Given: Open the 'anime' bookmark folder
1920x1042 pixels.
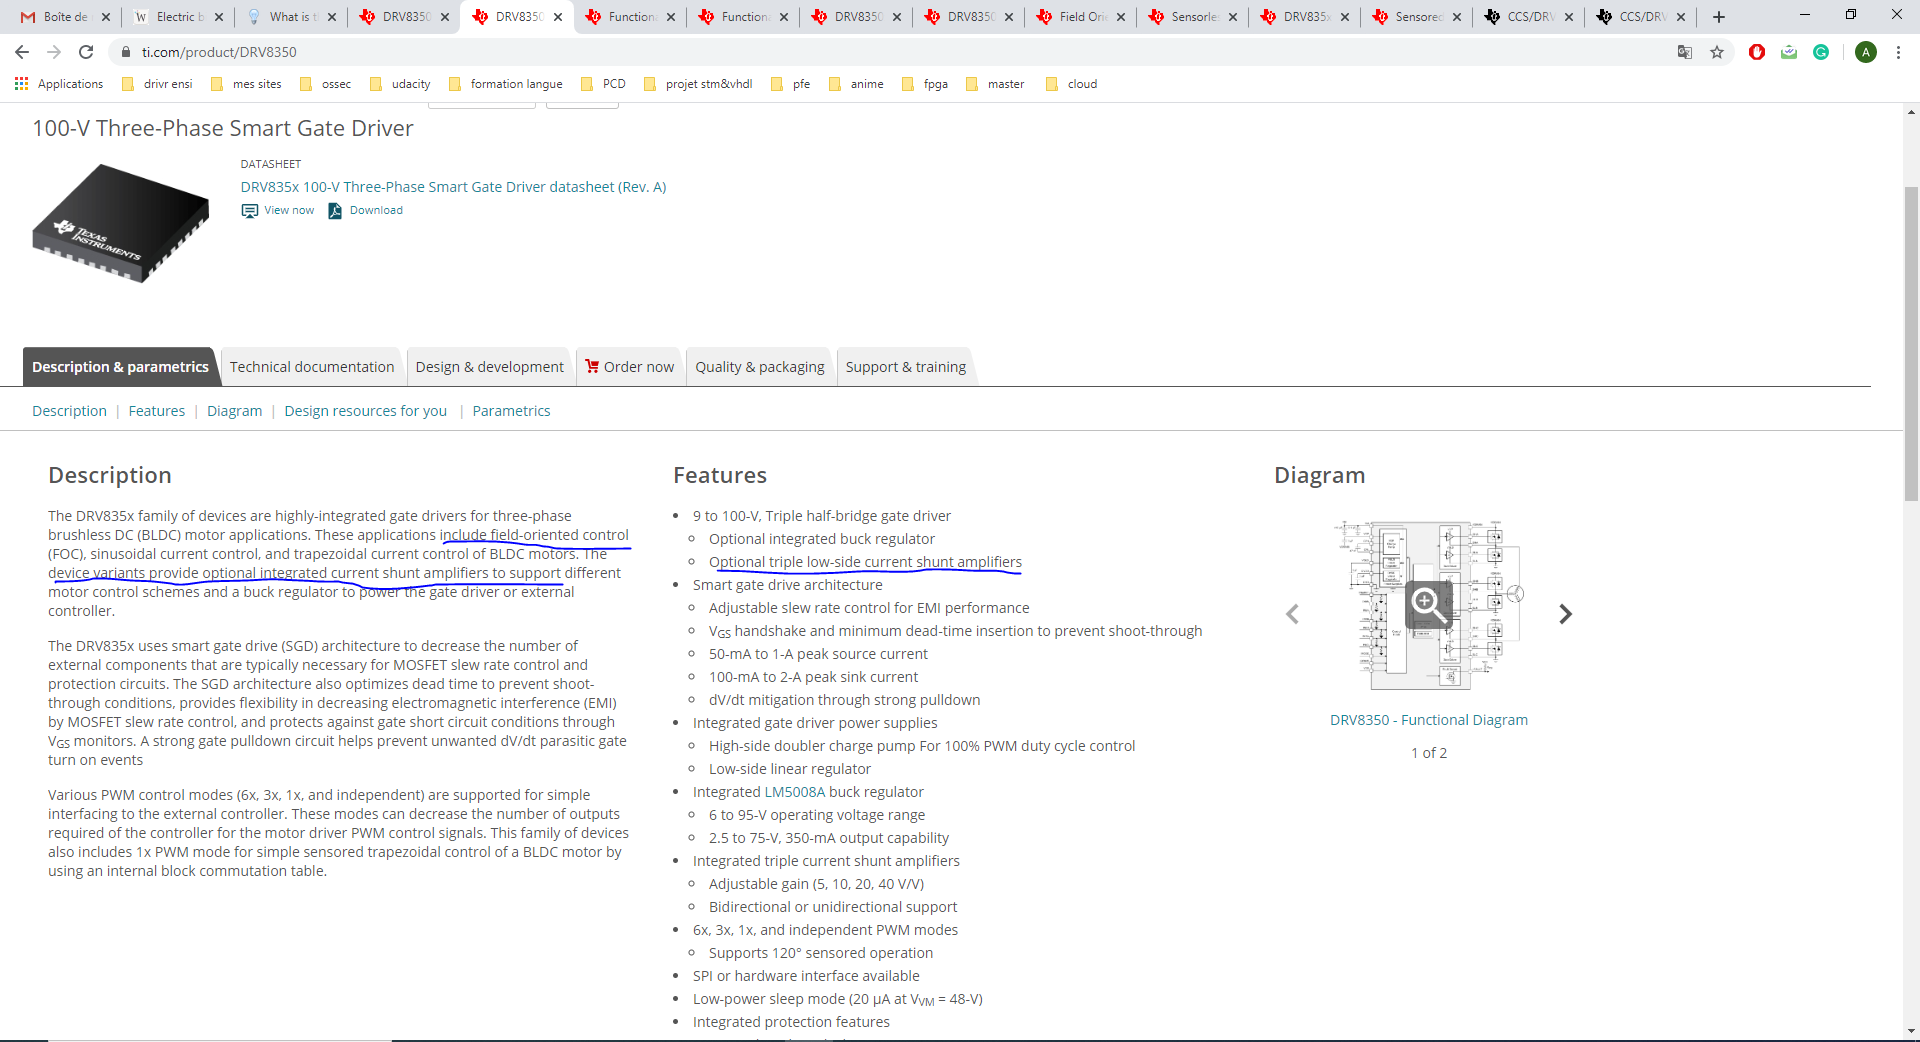Looking at the screenshot, I should (x=856, y=84).
